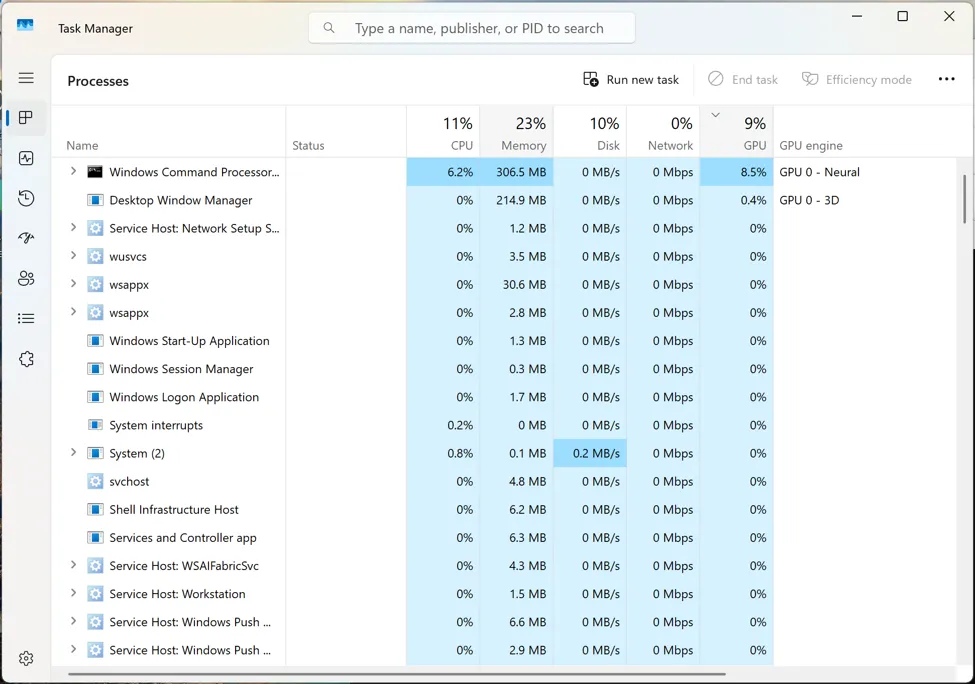Open the hamburger navigation menu
Screen dimensions: 975x684
point(26,78)
